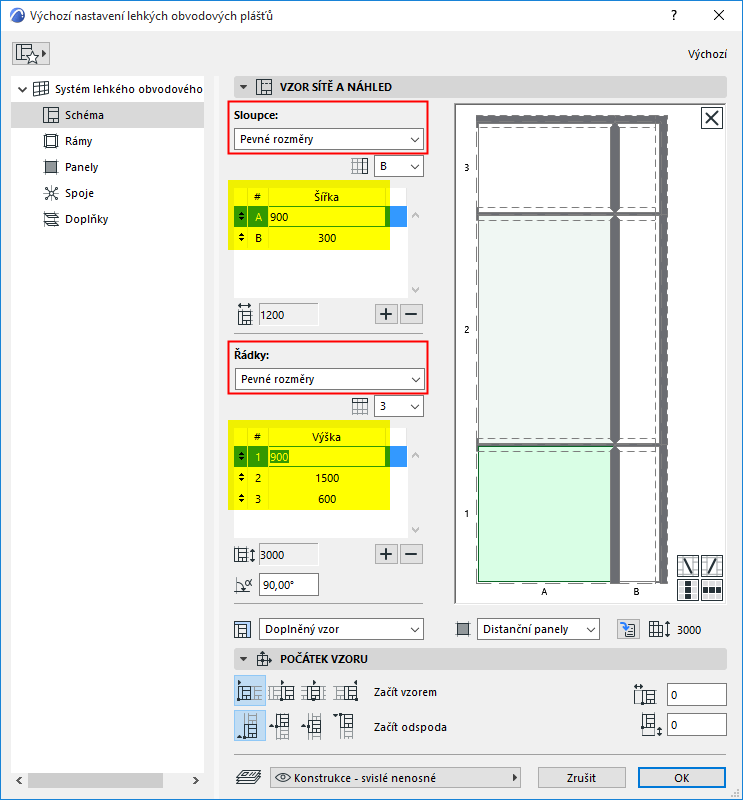Screen dimensions: 743x800
Task: Click the vertical offset field in POČÁTEK VZORU
Action: point(697,725)
